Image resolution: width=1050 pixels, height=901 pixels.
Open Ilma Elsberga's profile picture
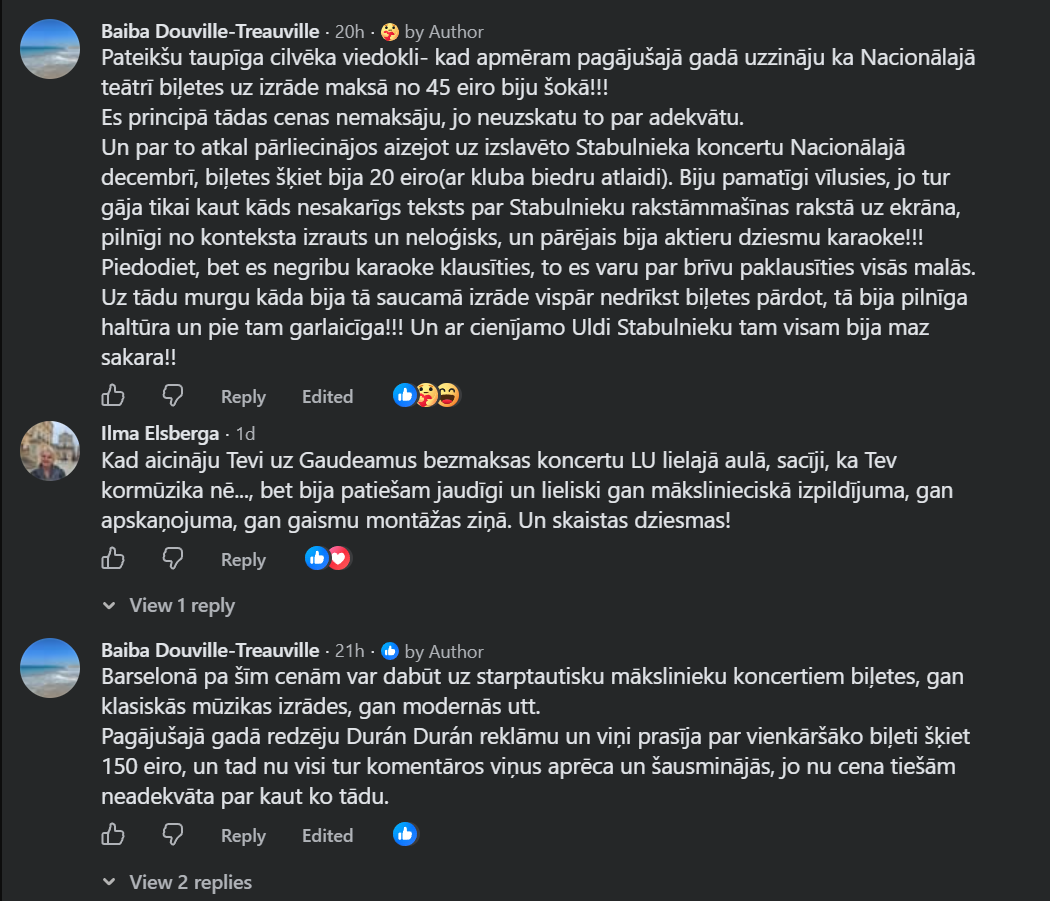coord(50,451)
